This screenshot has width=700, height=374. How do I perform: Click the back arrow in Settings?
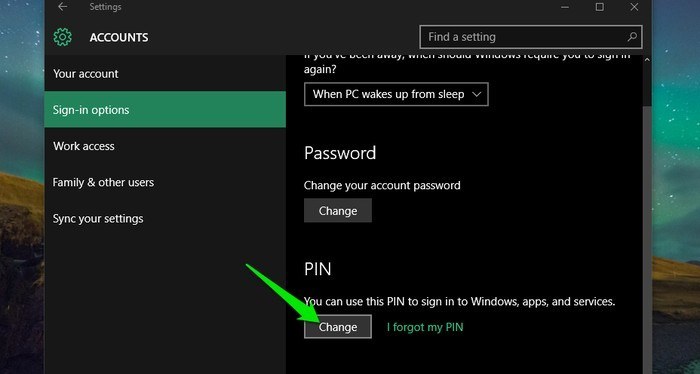[62, 7]
